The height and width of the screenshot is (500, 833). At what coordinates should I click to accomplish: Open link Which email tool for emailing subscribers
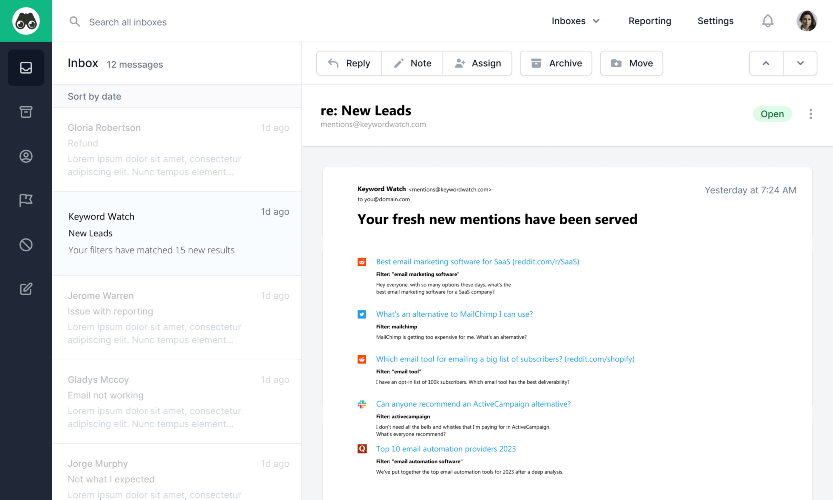[505, 359]
